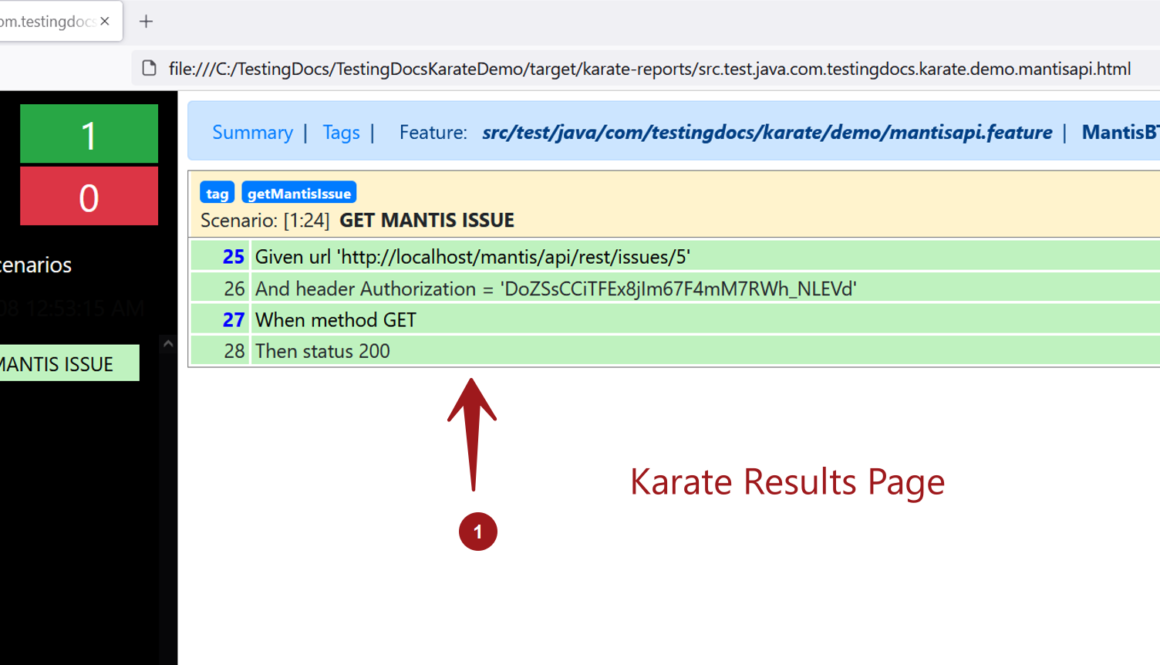Viewport: 1160px width, 665px height.
Task: Click the getMantisIssue tag badge
Action: click(x=301, y=192)
